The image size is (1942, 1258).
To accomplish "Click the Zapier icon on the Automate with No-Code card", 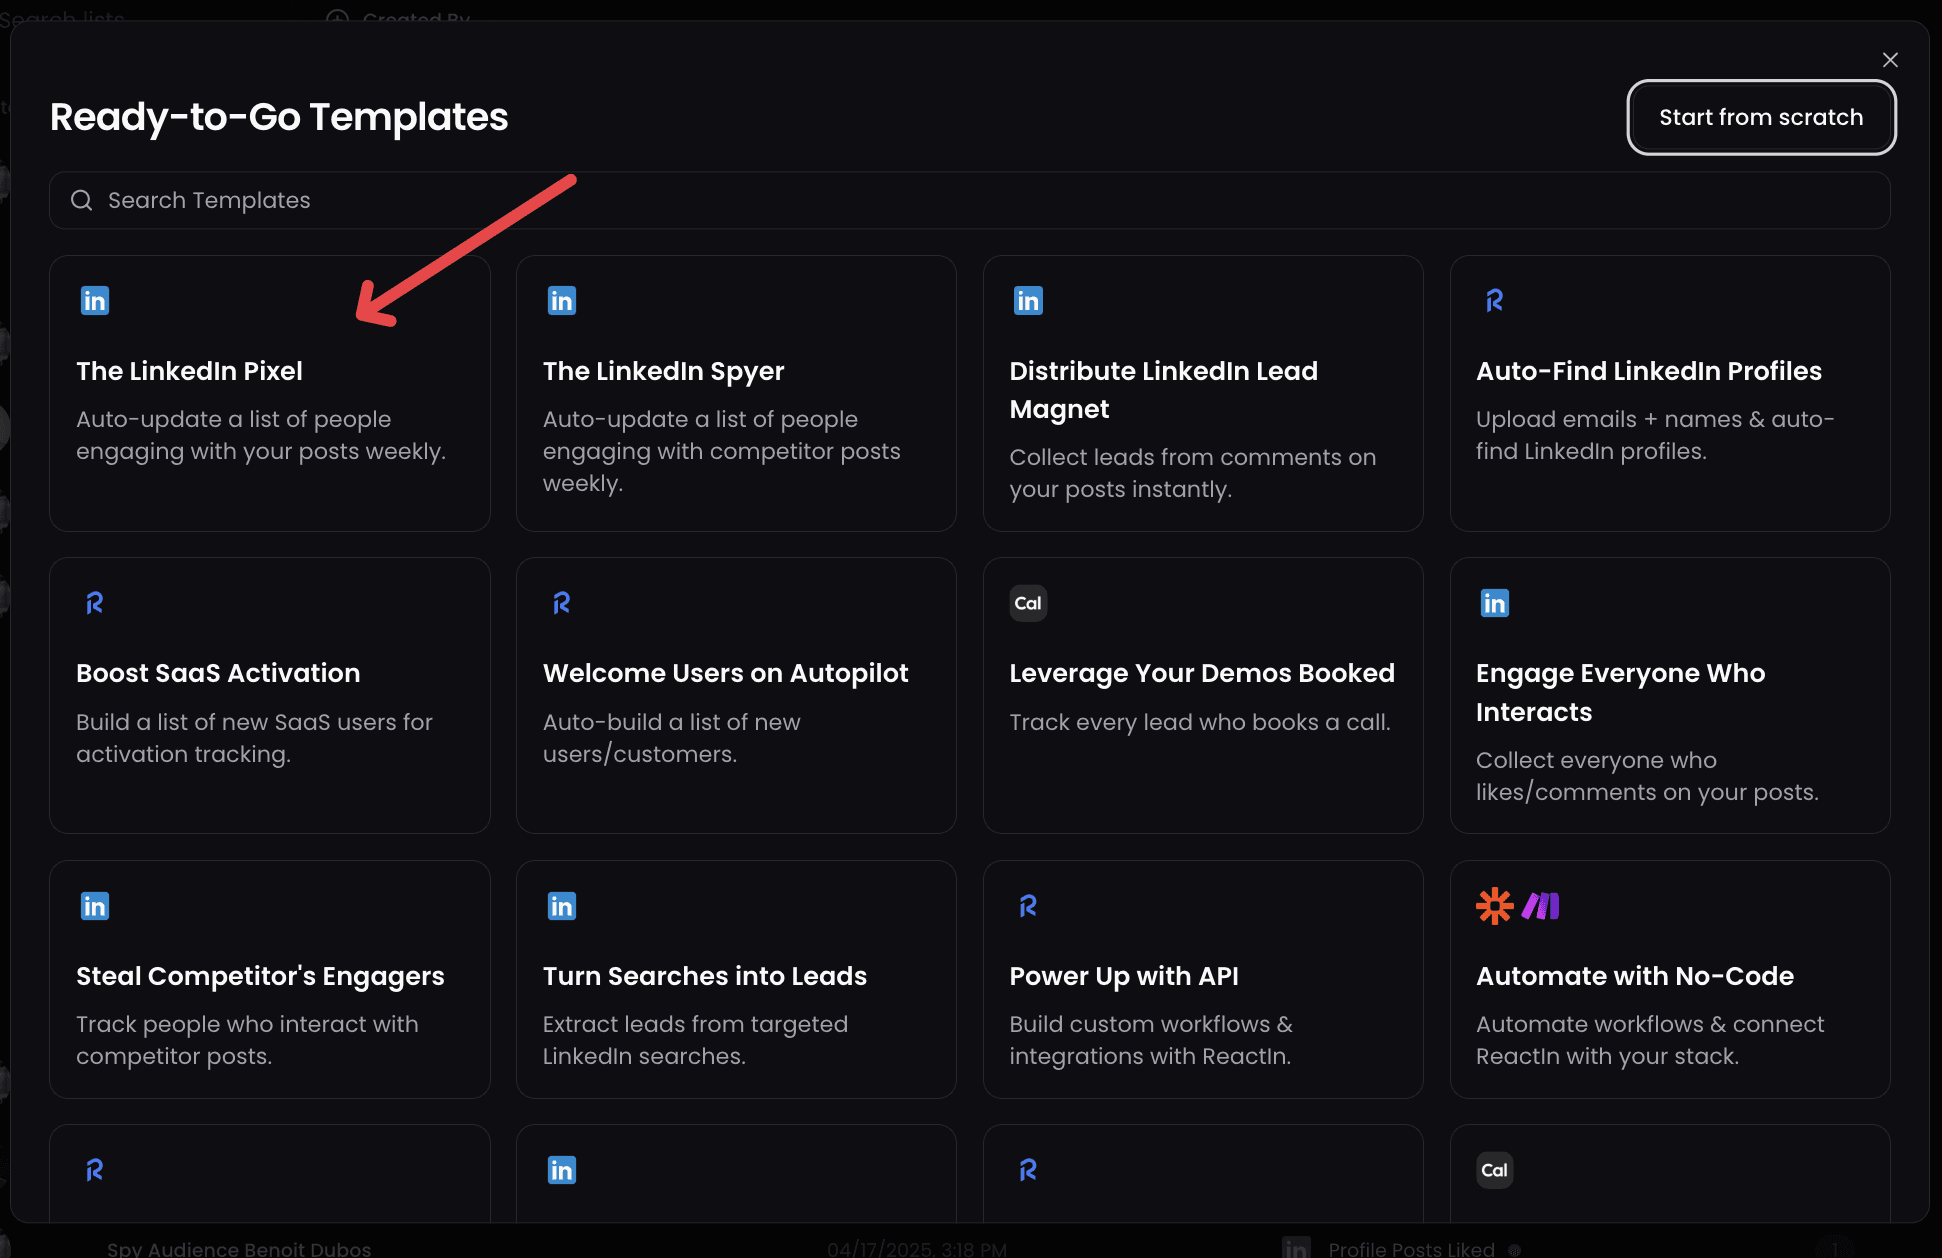I will click(1494, 906).
